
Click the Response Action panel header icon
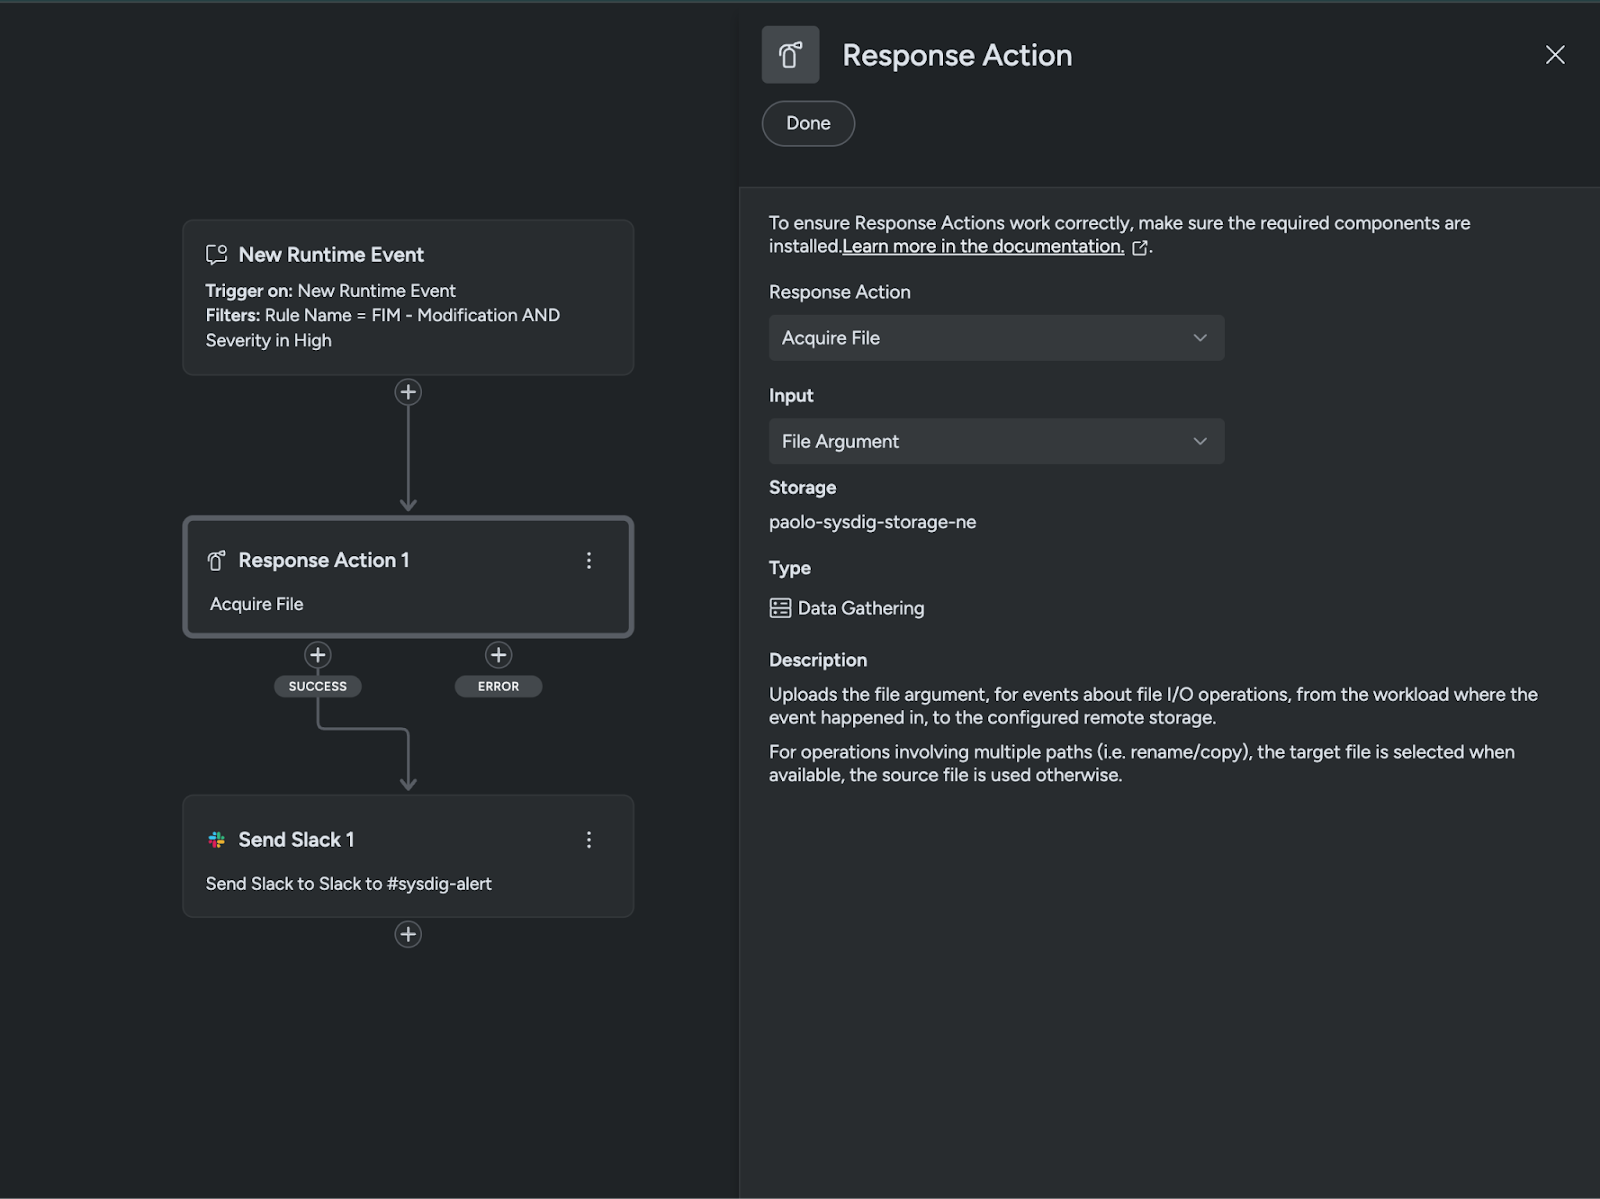coord(790,55)
